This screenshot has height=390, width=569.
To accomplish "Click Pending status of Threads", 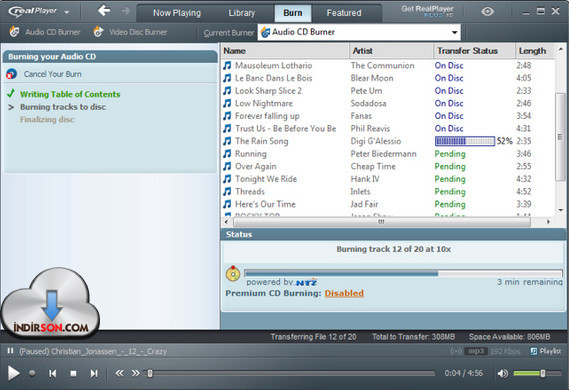I will [x=450, y=192].
